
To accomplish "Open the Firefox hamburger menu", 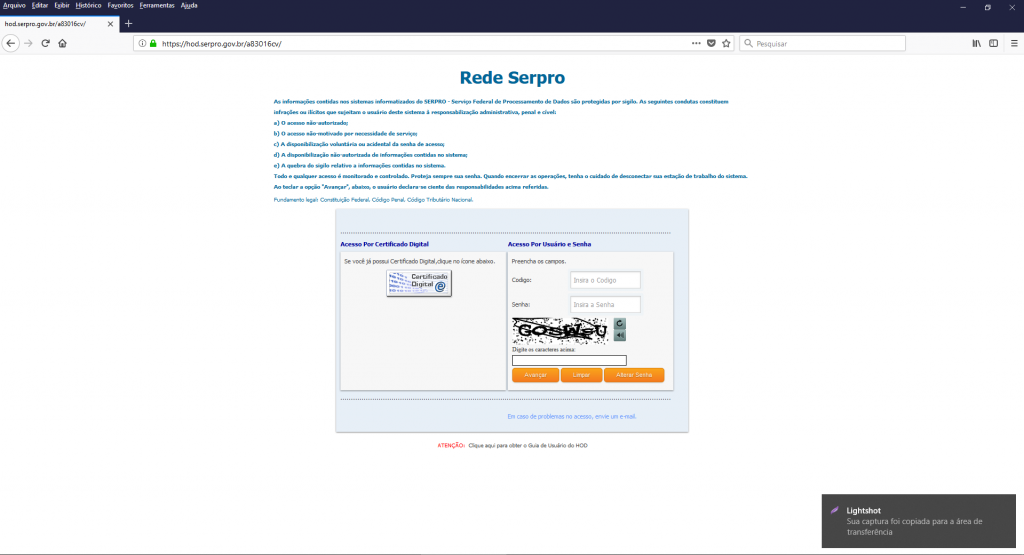I will coord(1012,44).
